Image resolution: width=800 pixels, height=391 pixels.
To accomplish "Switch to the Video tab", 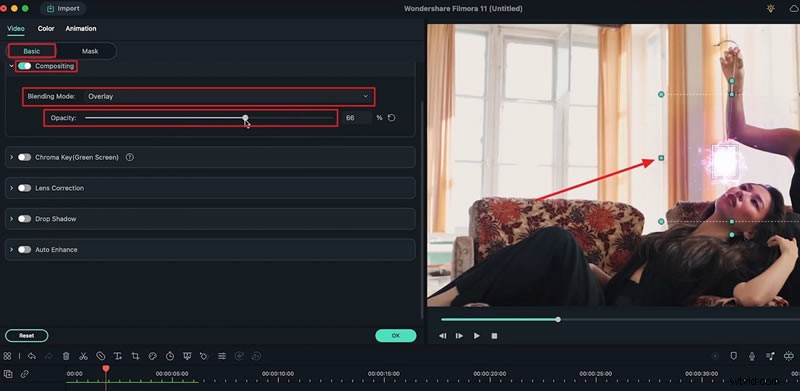I will click(16, 29).
